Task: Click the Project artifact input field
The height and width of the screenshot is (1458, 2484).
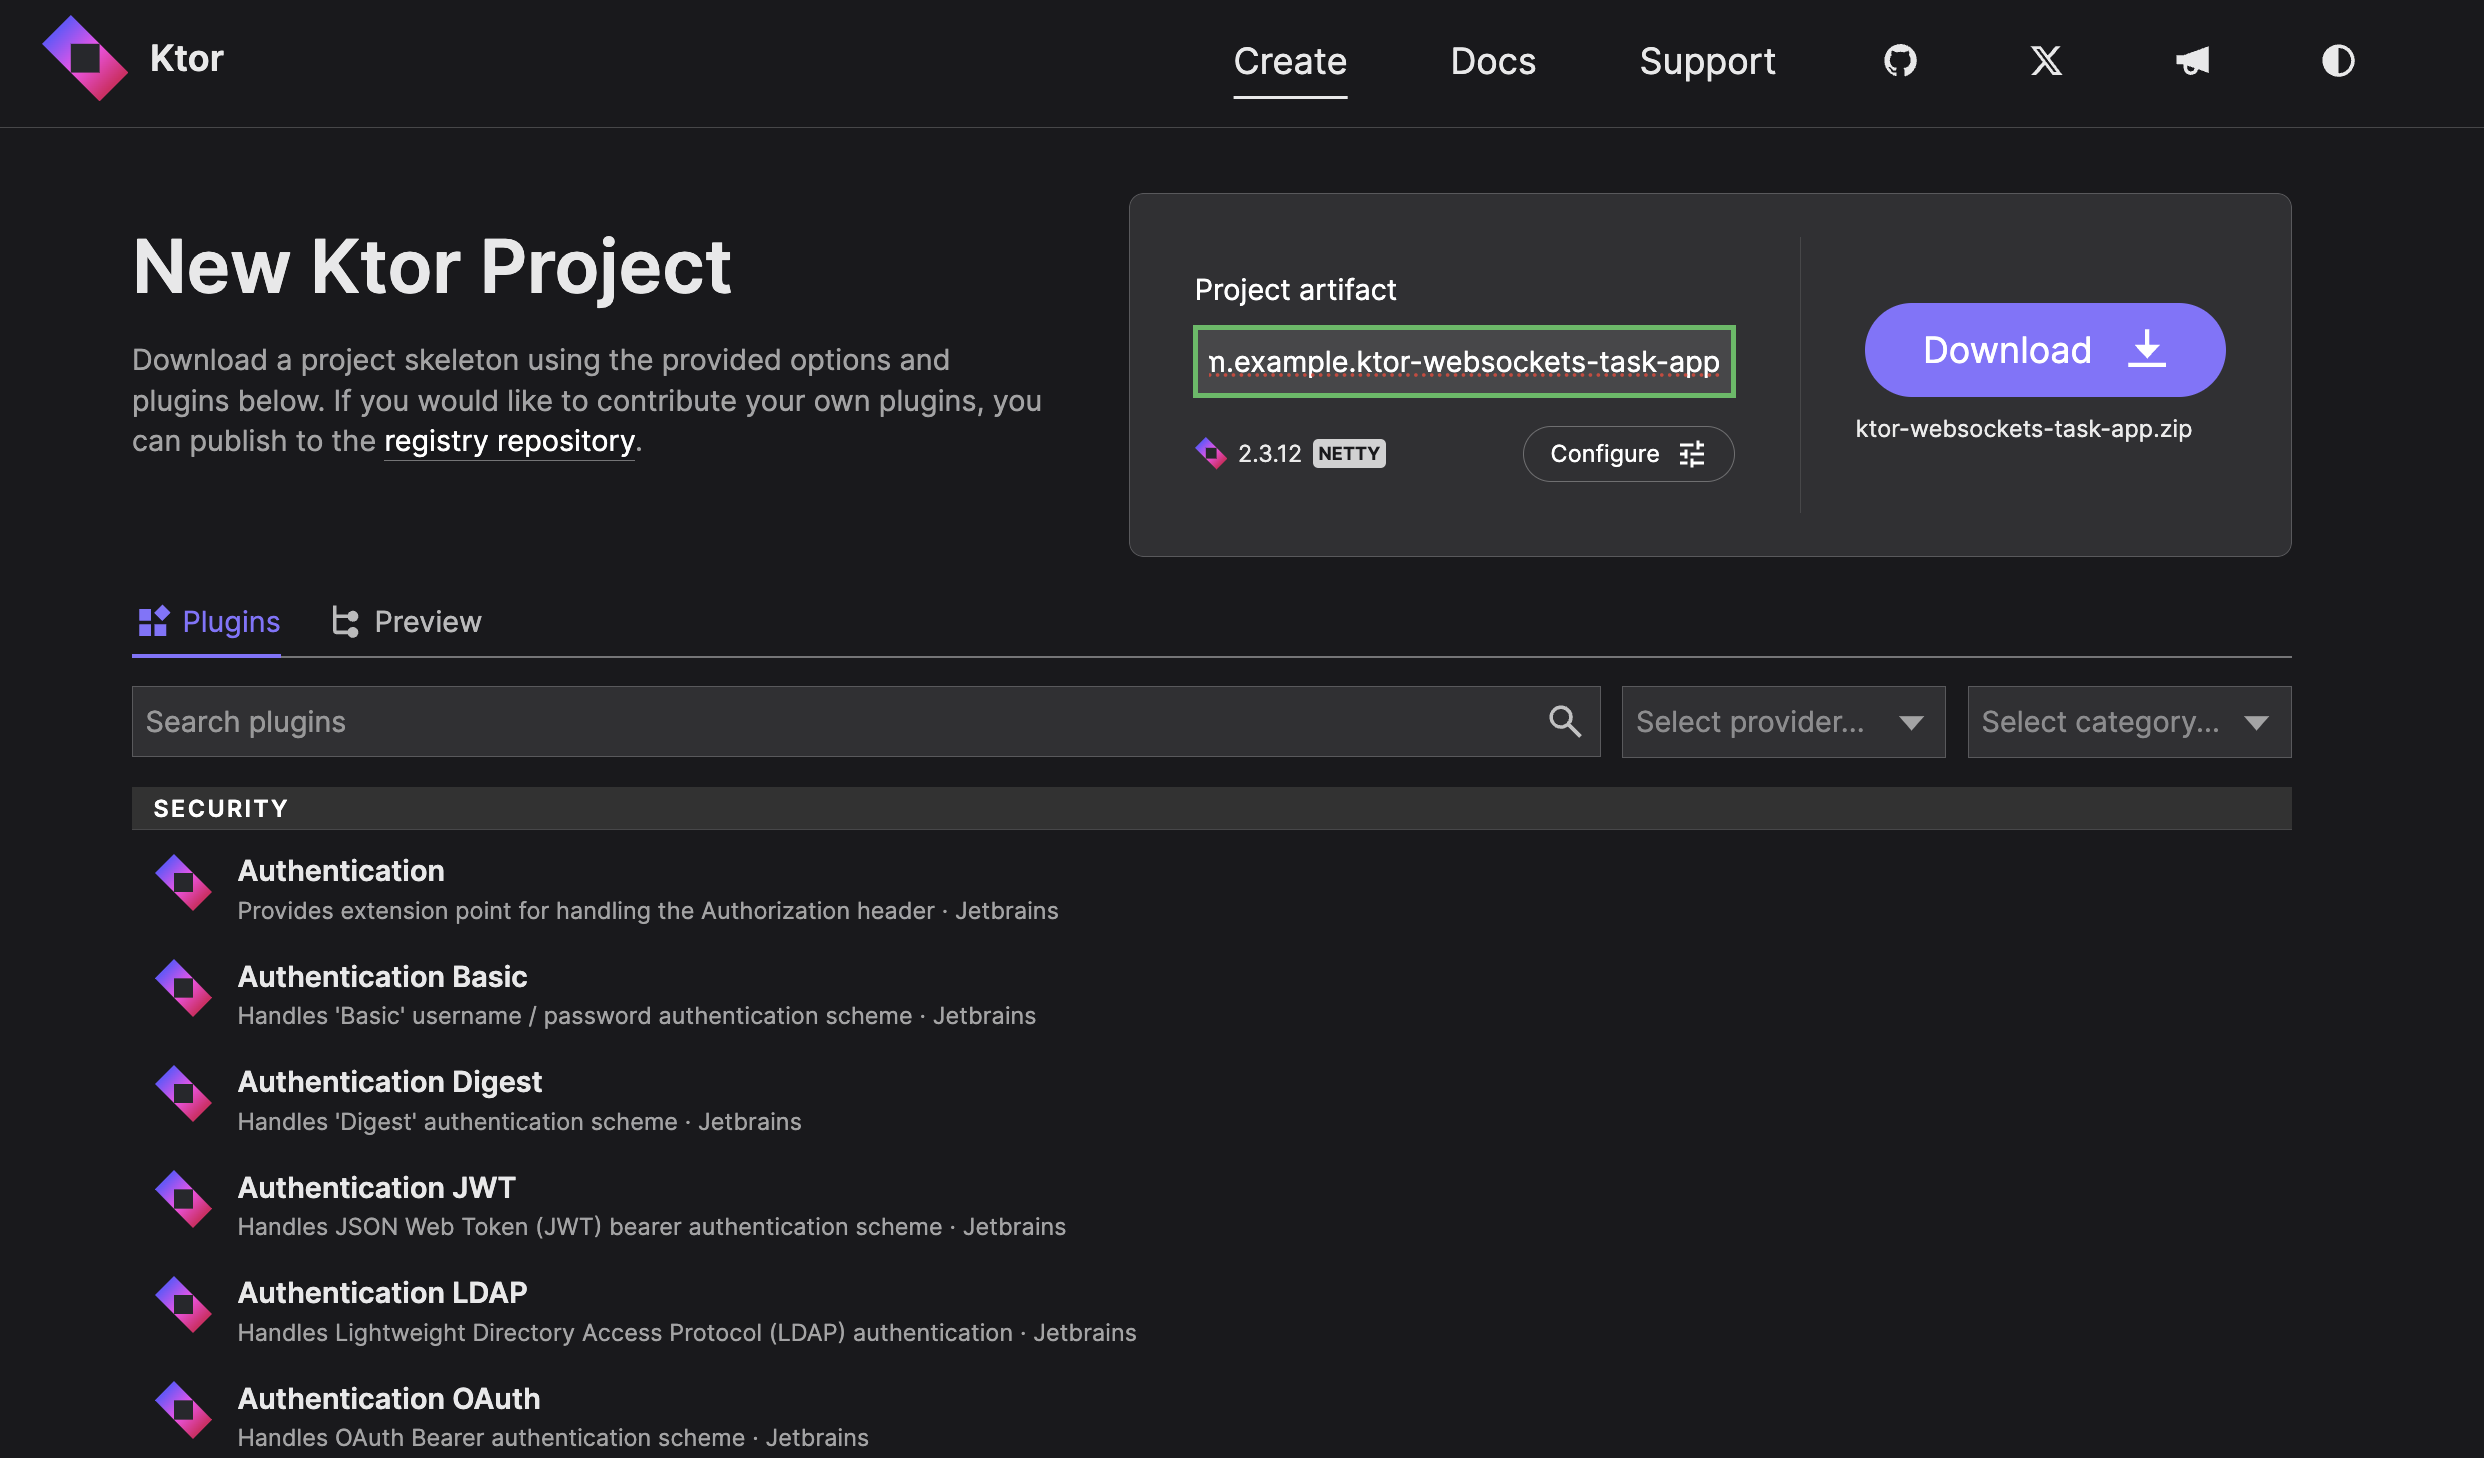Action: 1464,361
